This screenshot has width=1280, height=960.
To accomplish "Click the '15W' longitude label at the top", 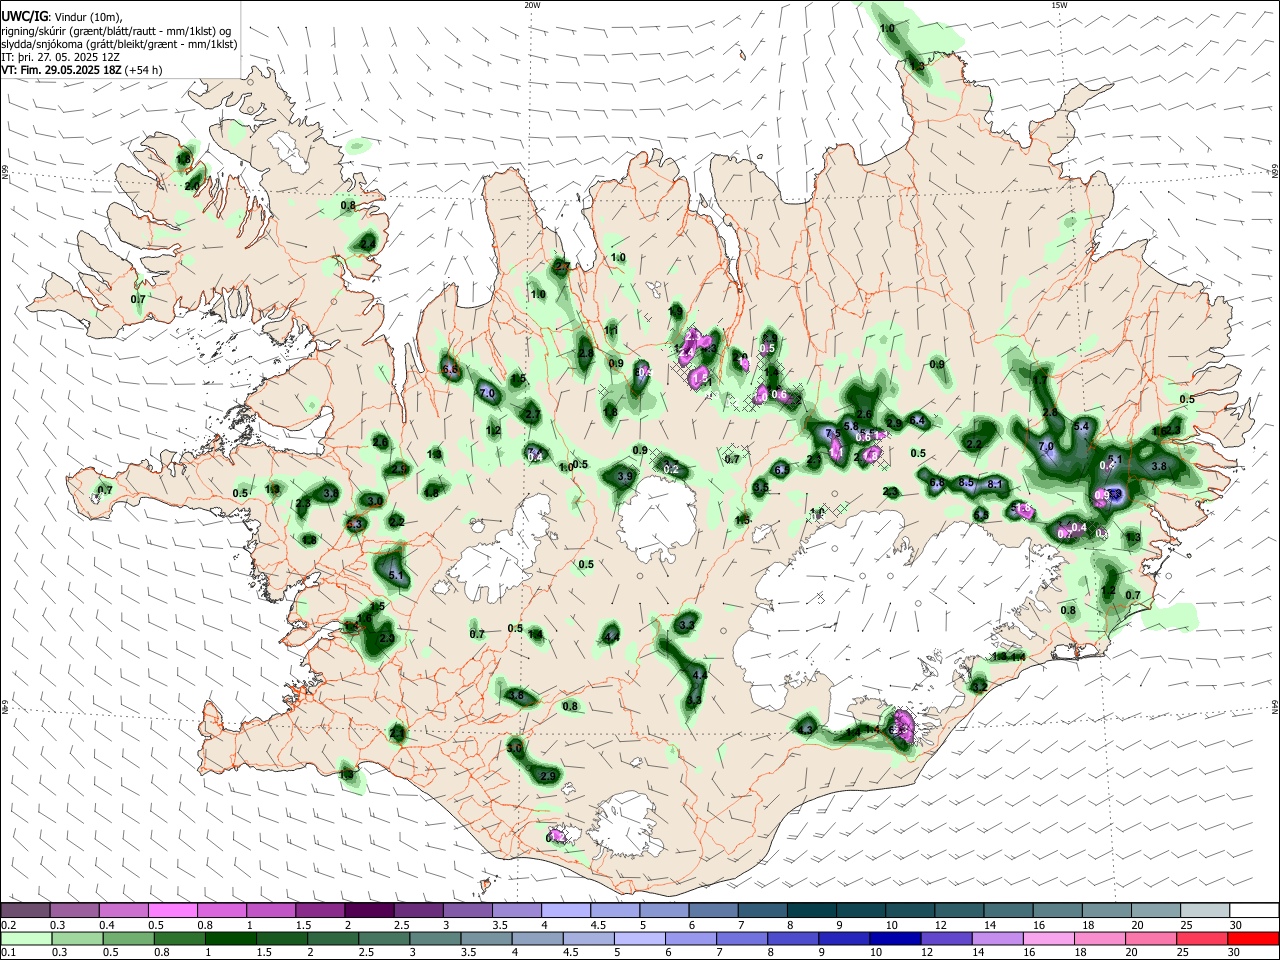I will 1059,5.
